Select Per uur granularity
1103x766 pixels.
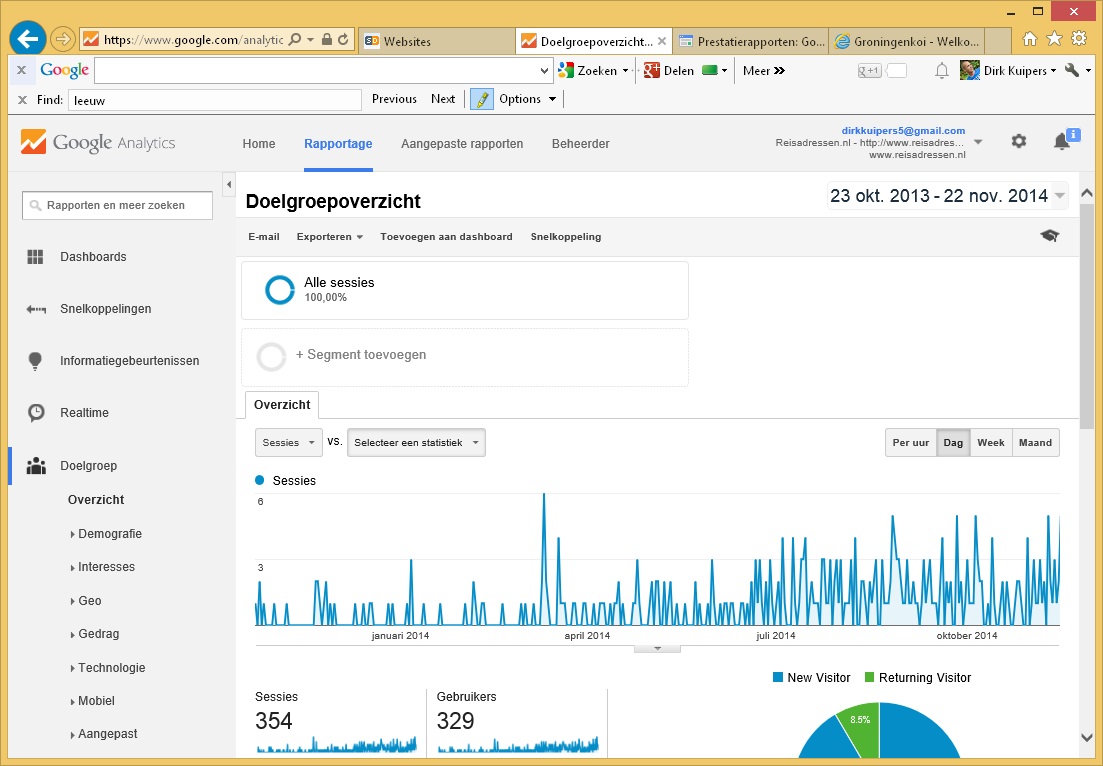(910, 442)
